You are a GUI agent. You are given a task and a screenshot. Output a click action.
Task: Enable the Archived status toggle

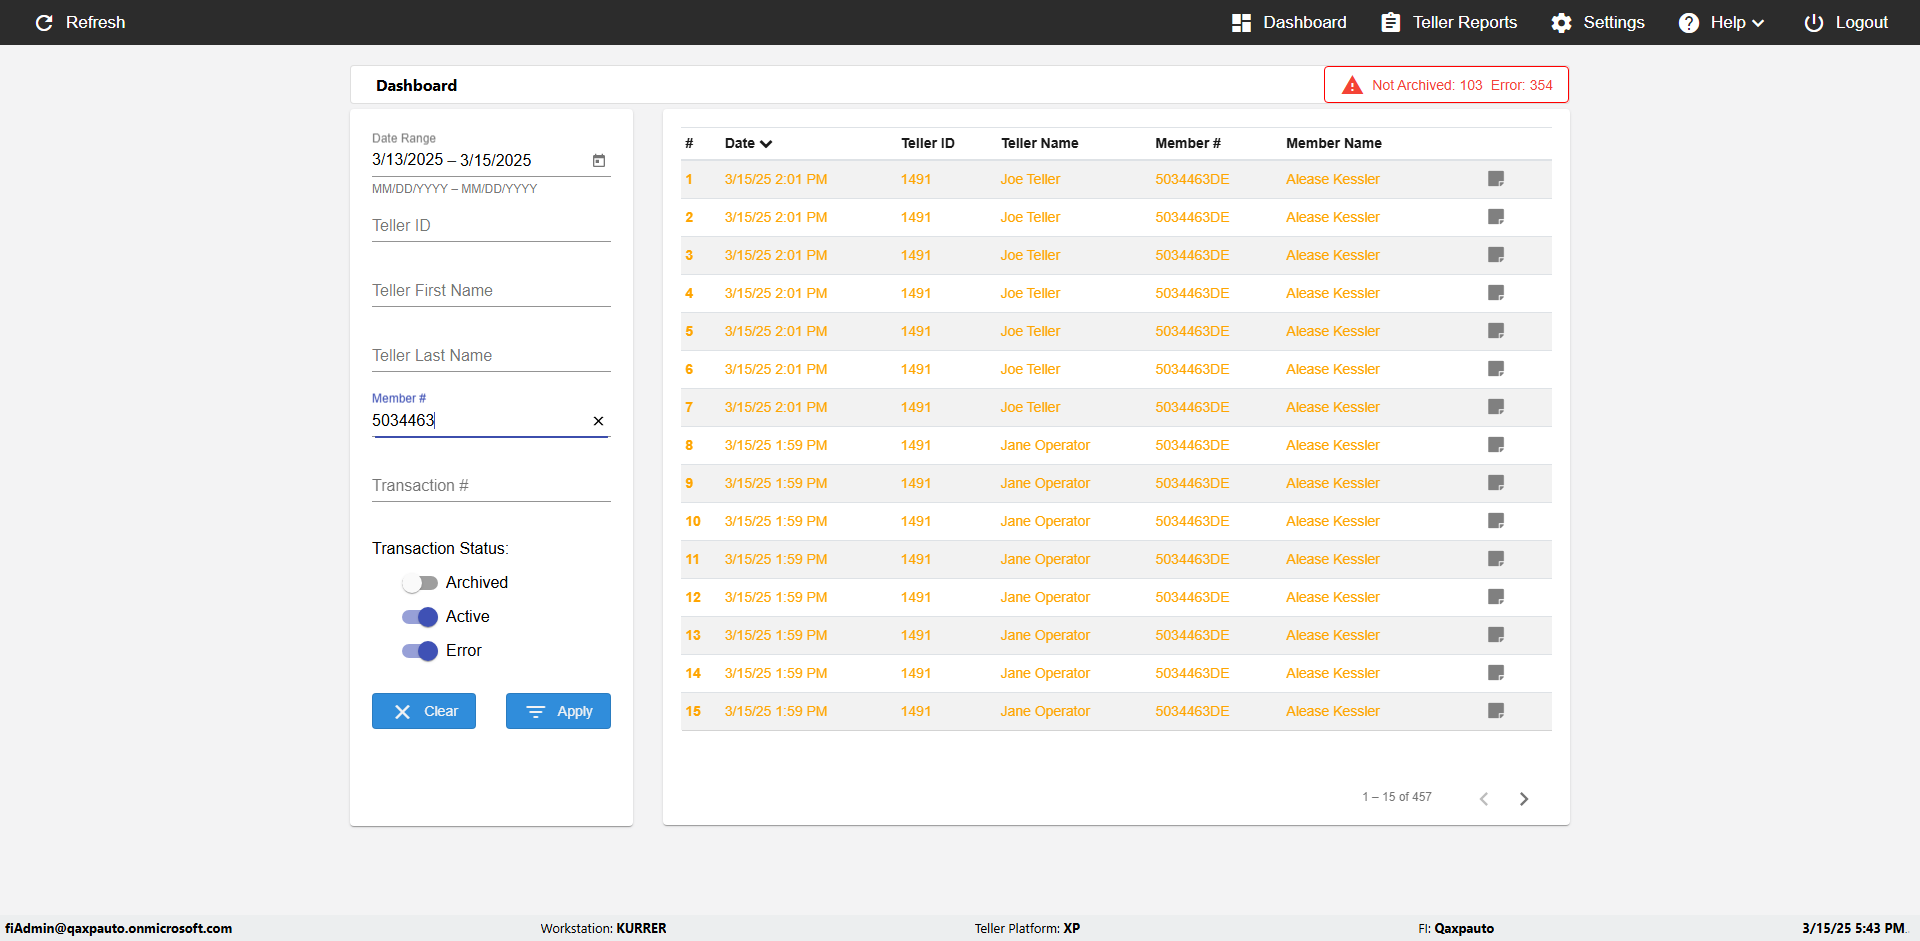point(420,583)
